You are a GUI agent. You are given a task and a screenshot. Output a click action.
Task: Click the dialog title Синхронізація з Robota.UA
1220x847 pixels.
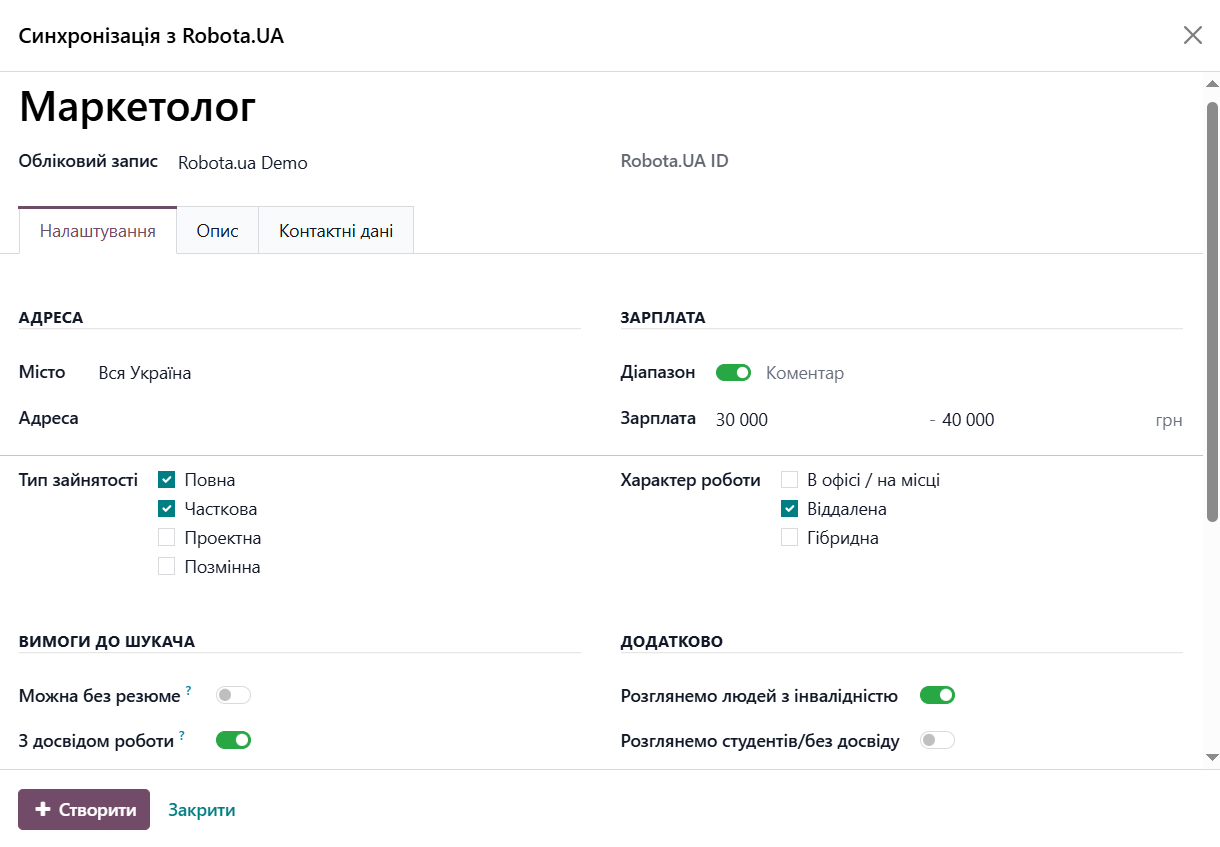pos(151,36)
